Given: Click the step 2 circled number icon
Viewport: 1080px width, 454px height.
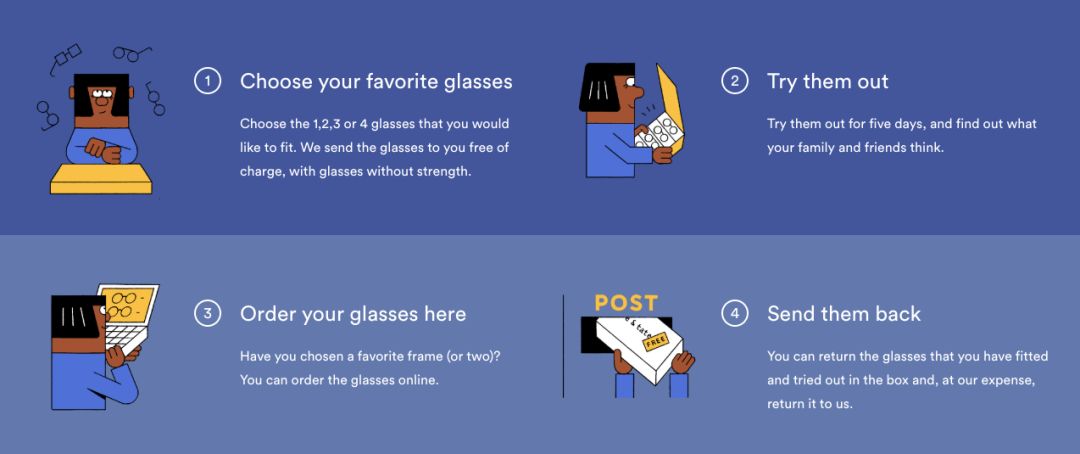Looking at the screenshot, I should 734,81.
